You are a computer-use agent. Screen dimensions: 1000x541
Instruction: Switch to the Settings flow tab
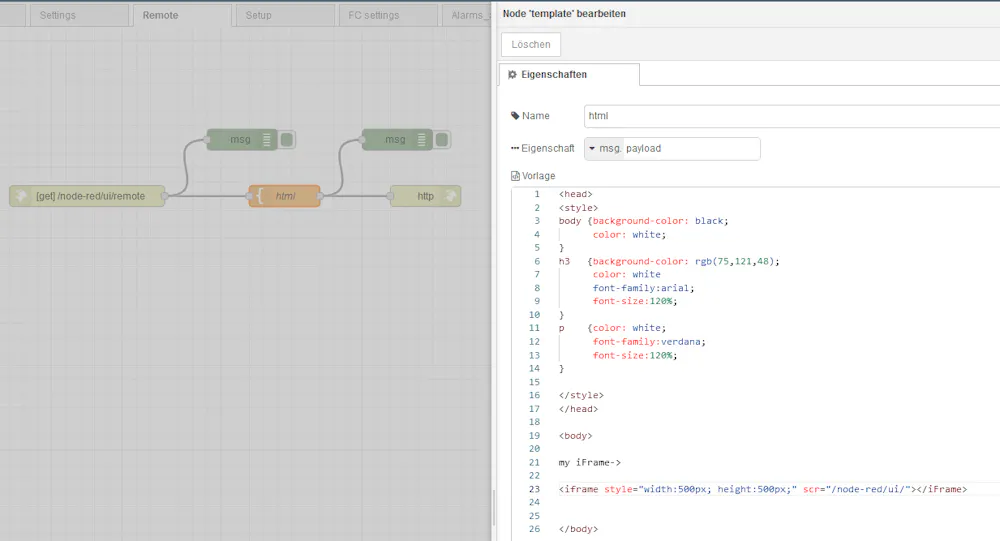click(58, 16)
